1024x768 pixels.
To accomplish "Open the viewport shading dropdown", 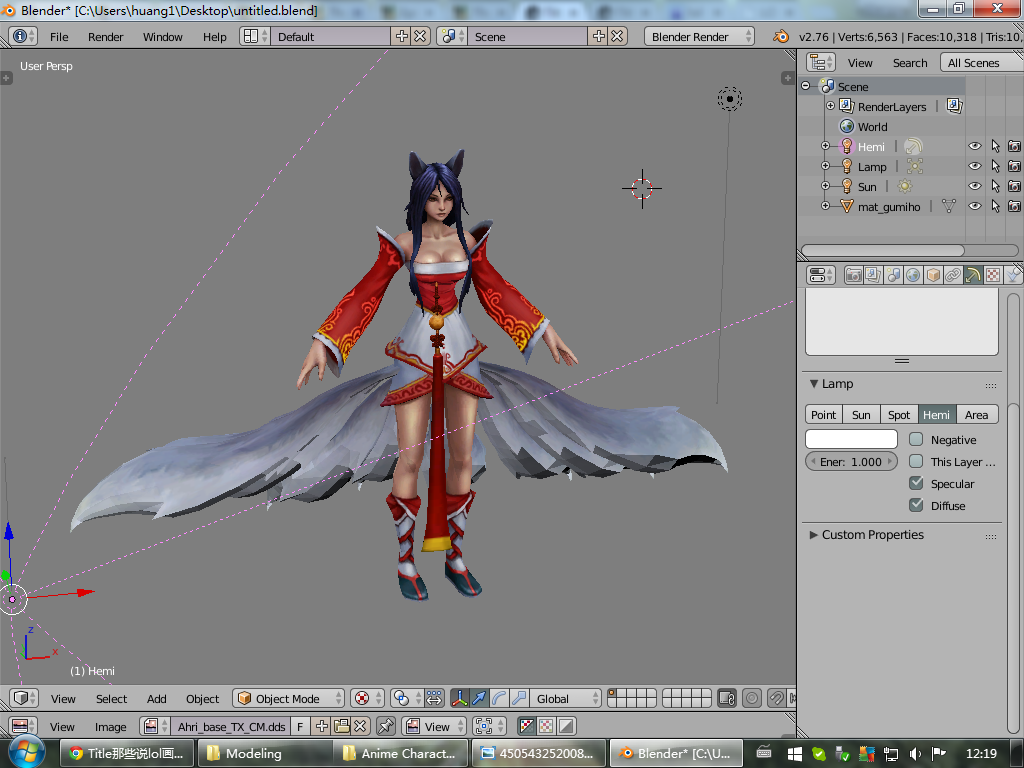I will (x=368, y=698).
